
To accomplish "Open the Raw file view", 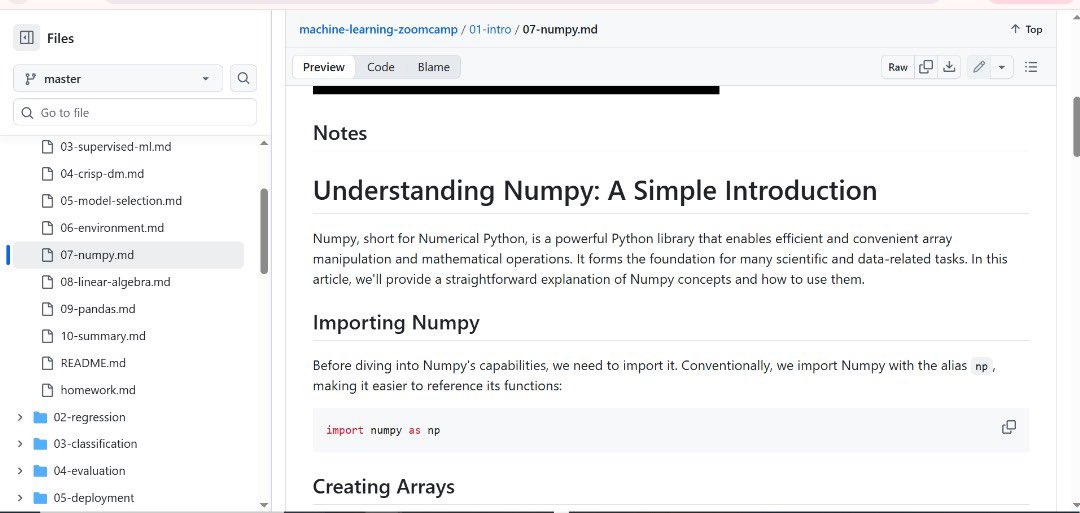I will pyautogui.click(x=898, y=67).
